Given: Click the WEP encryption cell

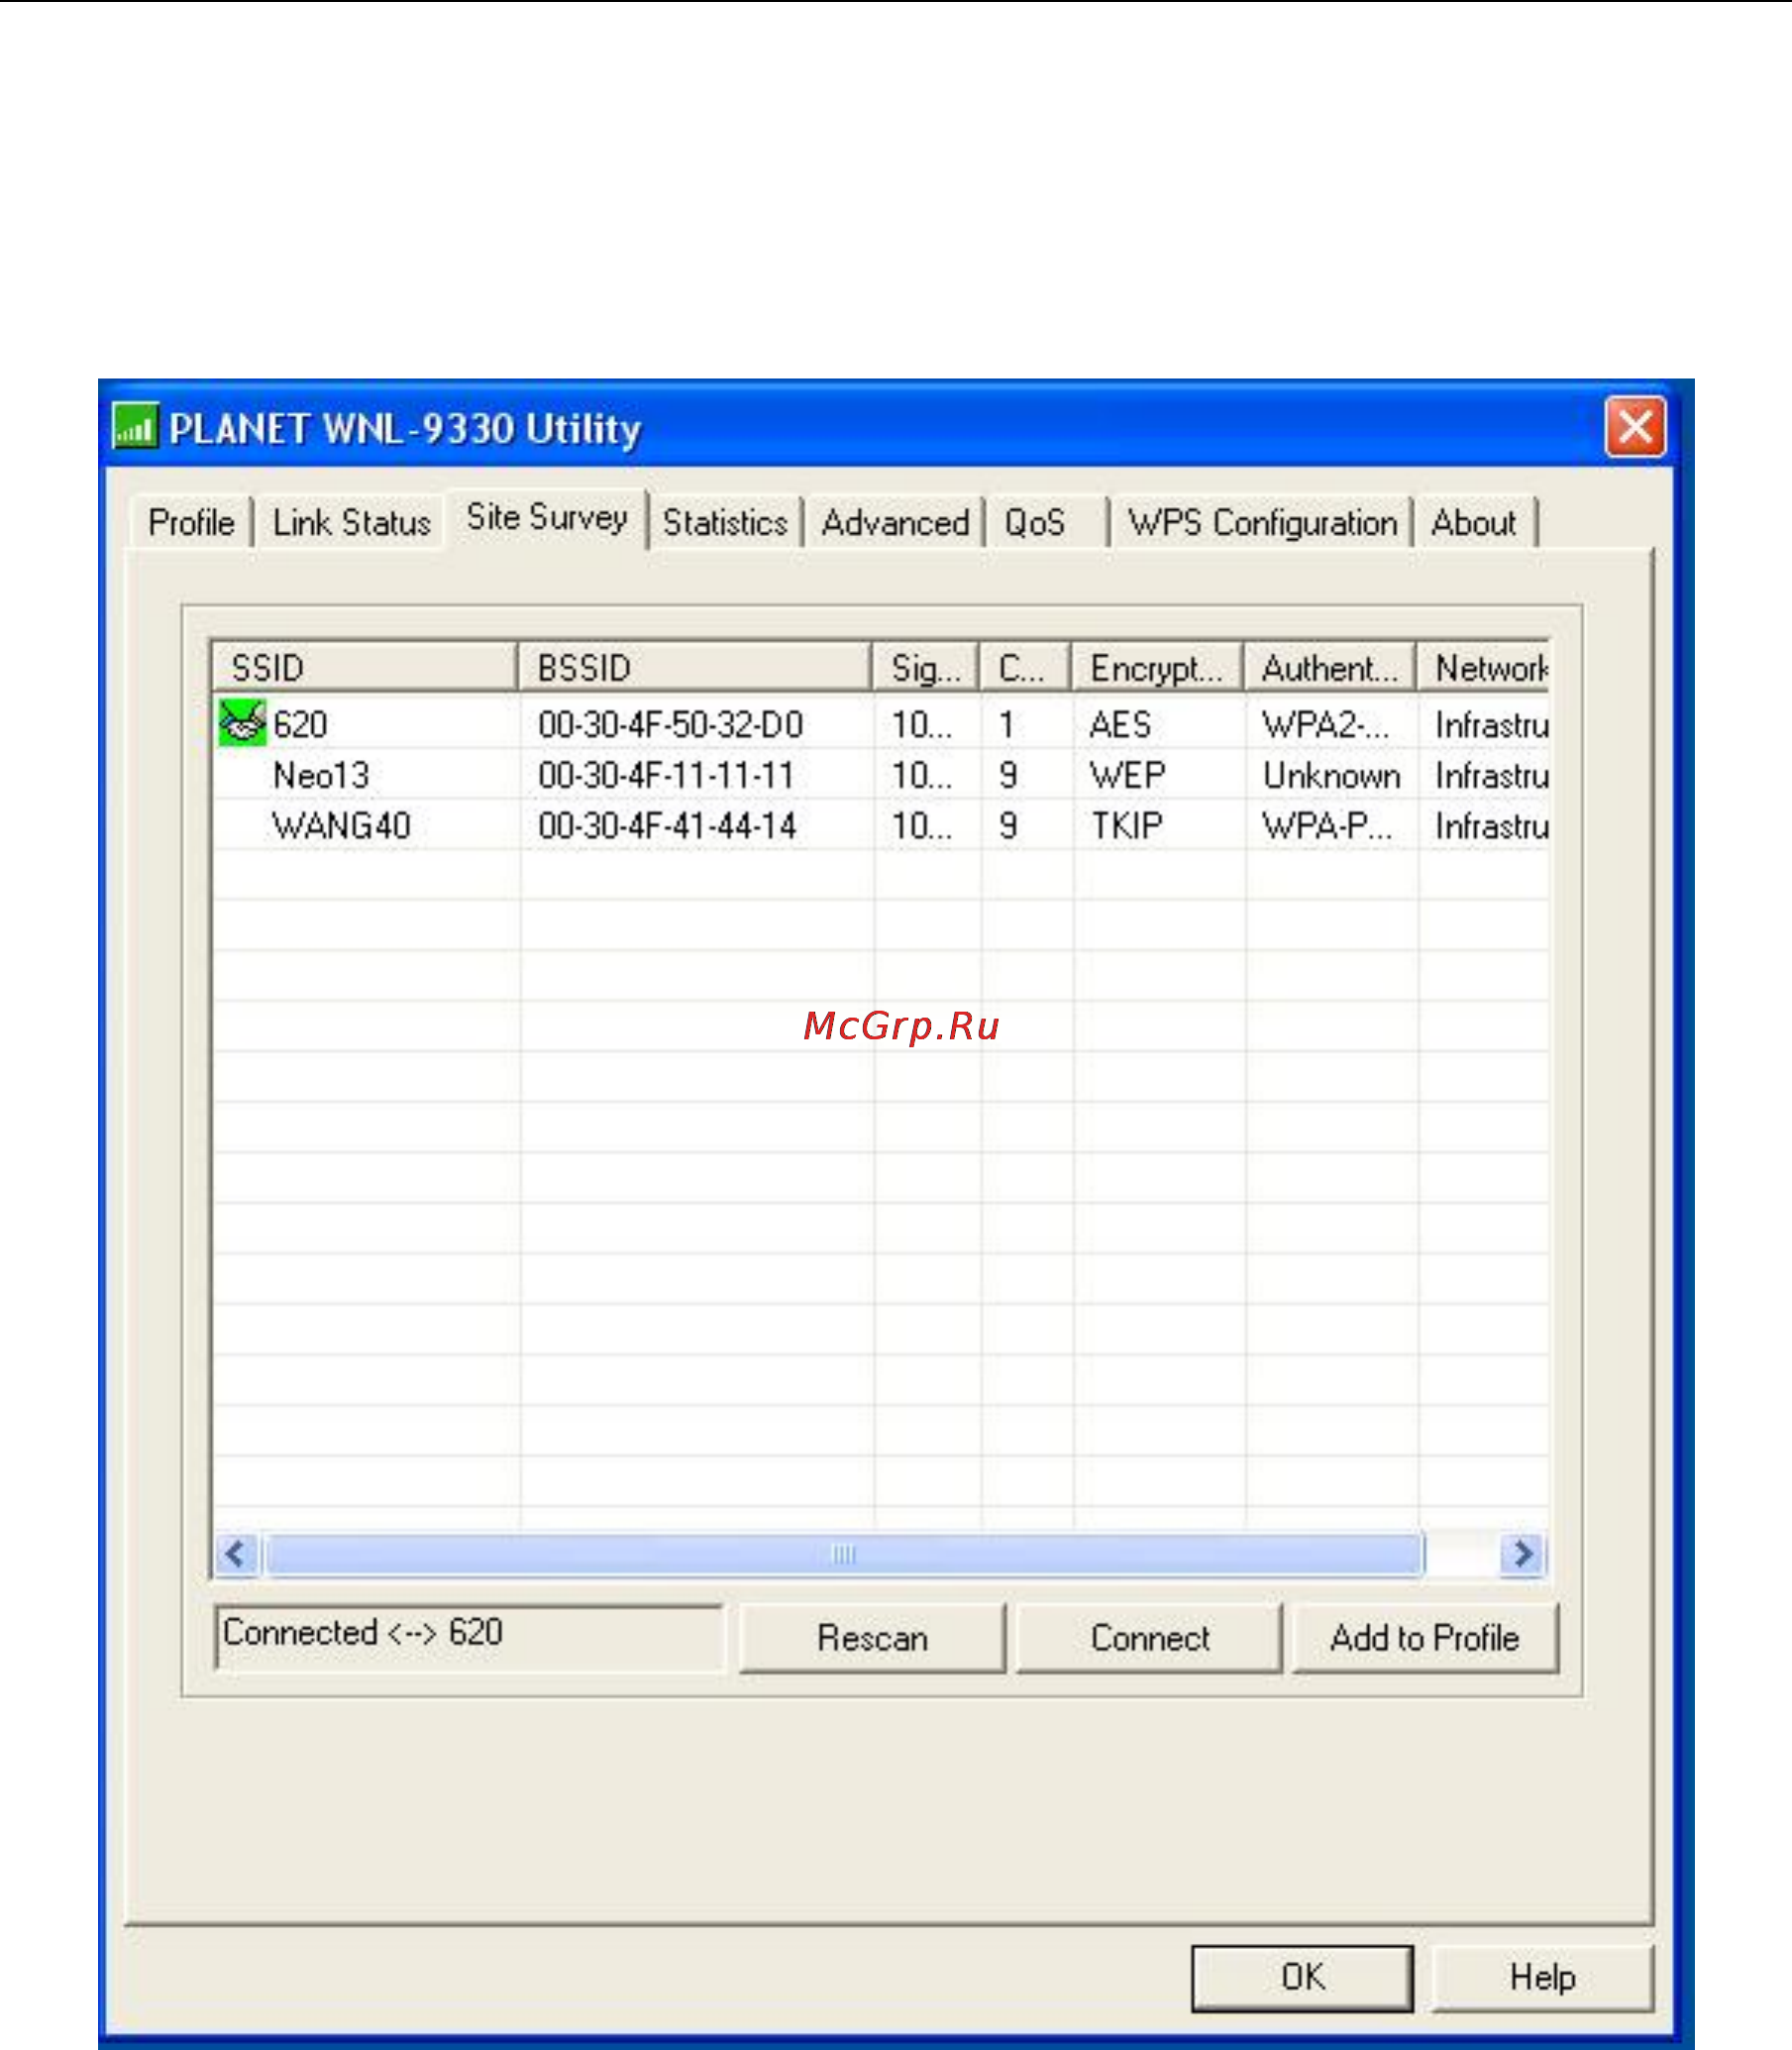Looking at the screenshot, I should pyautogui.click(x=1127, y=774).
